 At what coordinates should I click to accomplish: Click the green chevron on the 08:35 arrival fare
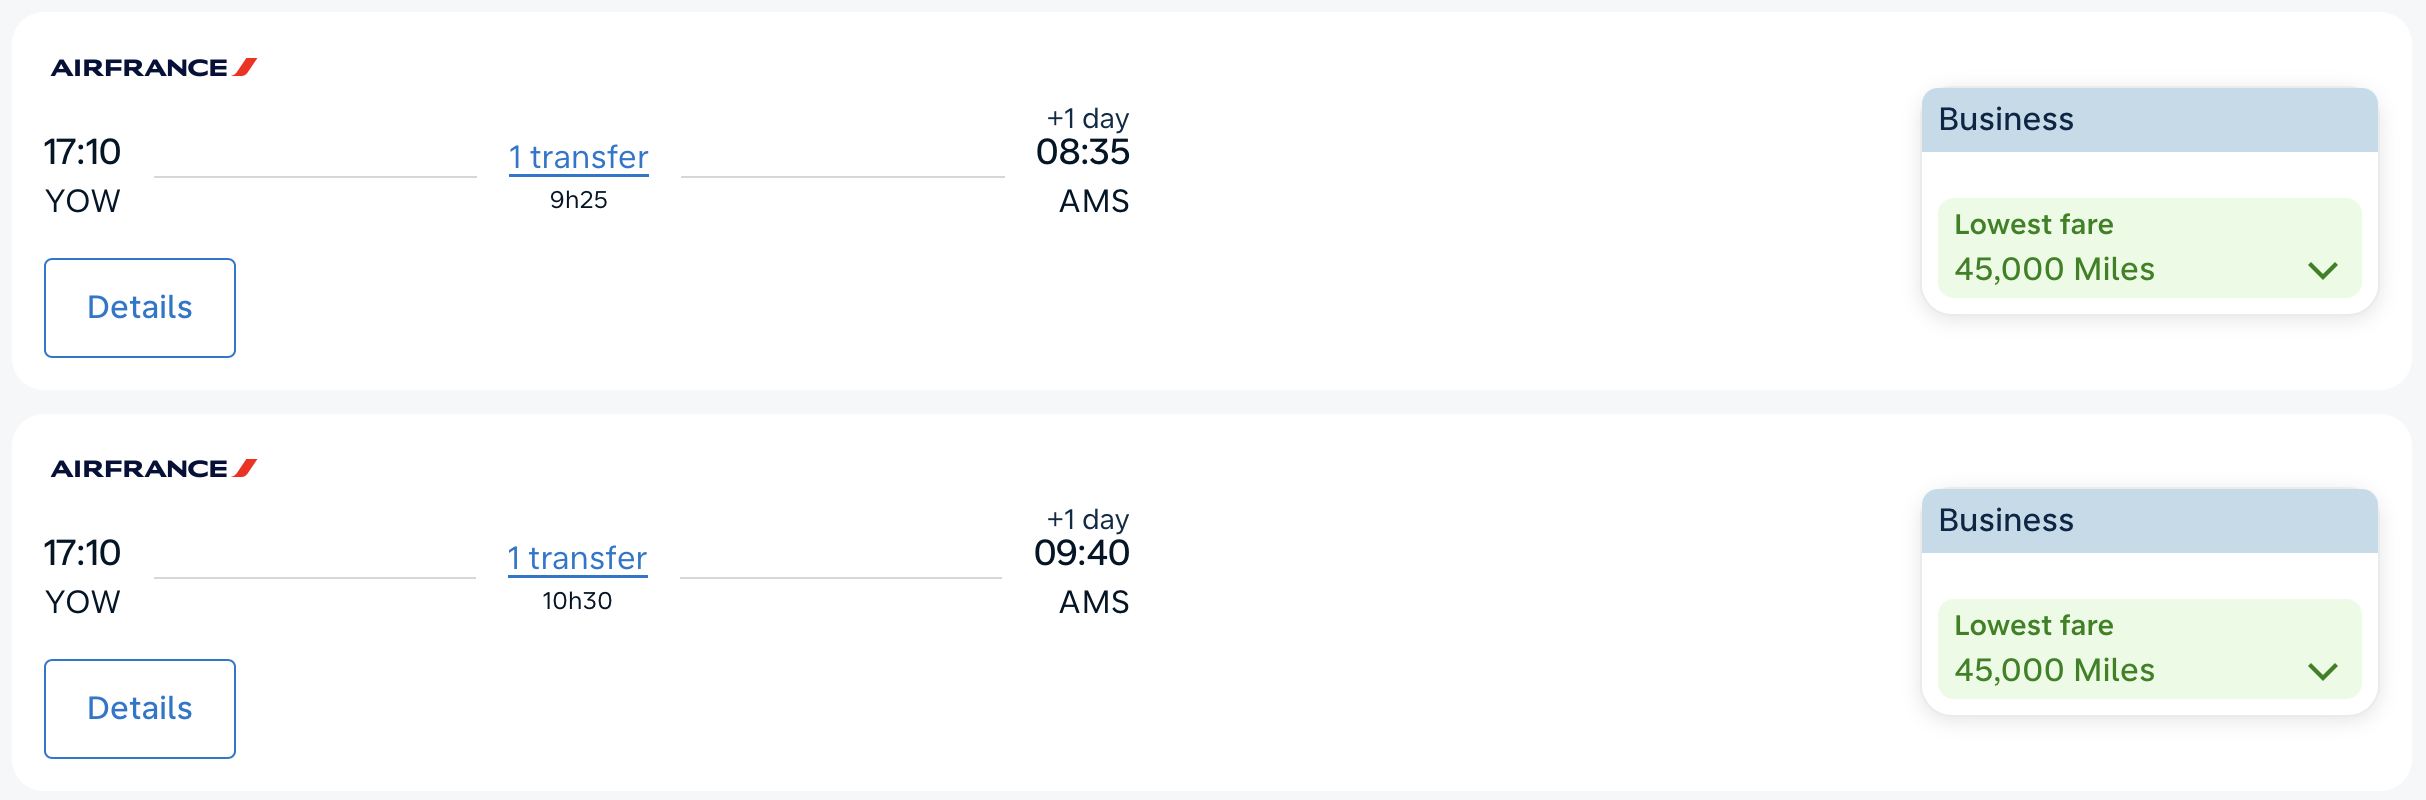[2324, 269]
